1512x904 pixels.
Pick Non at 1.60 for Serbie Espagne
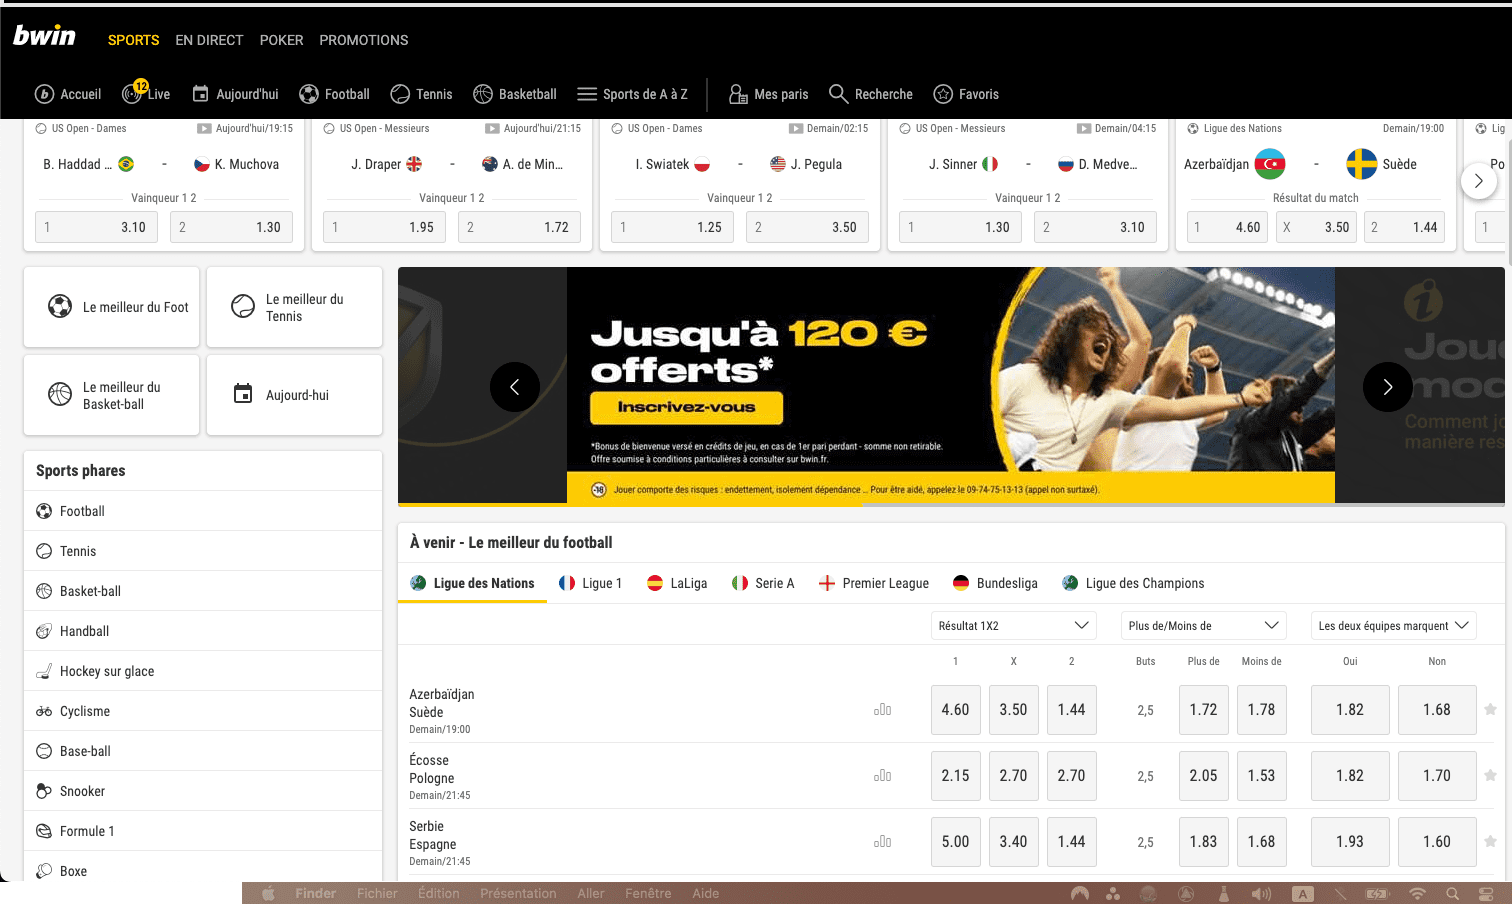click(x=1437, y=841)
